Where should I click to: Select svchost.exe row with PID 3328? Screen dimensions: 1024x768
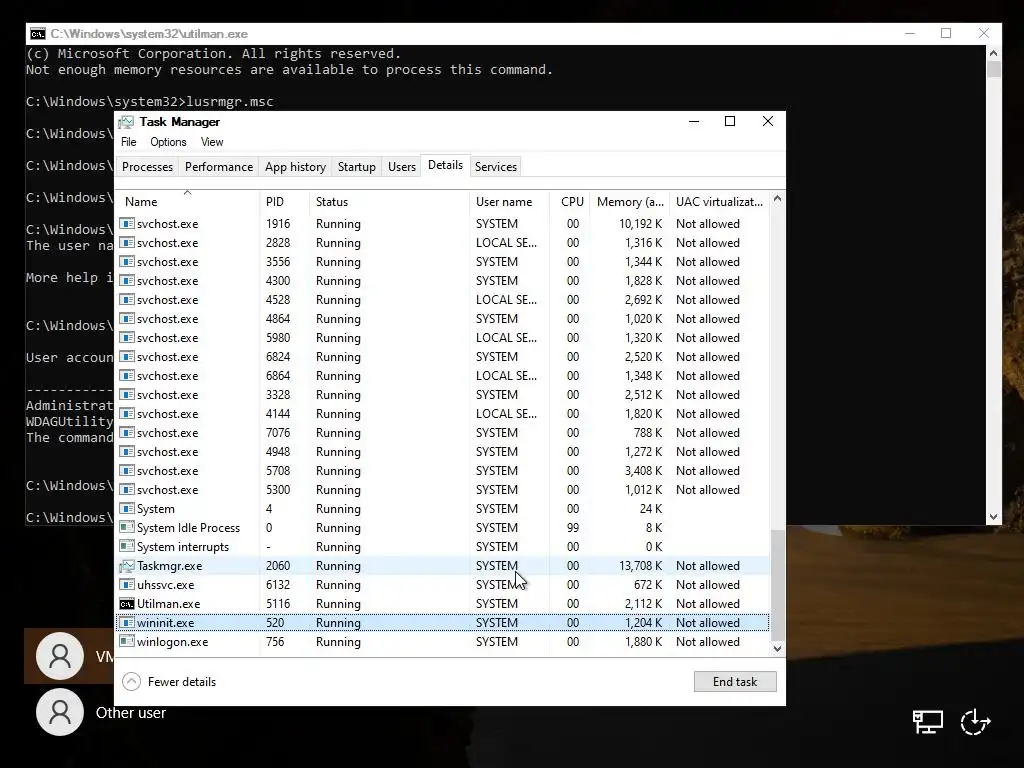(443, 394)
